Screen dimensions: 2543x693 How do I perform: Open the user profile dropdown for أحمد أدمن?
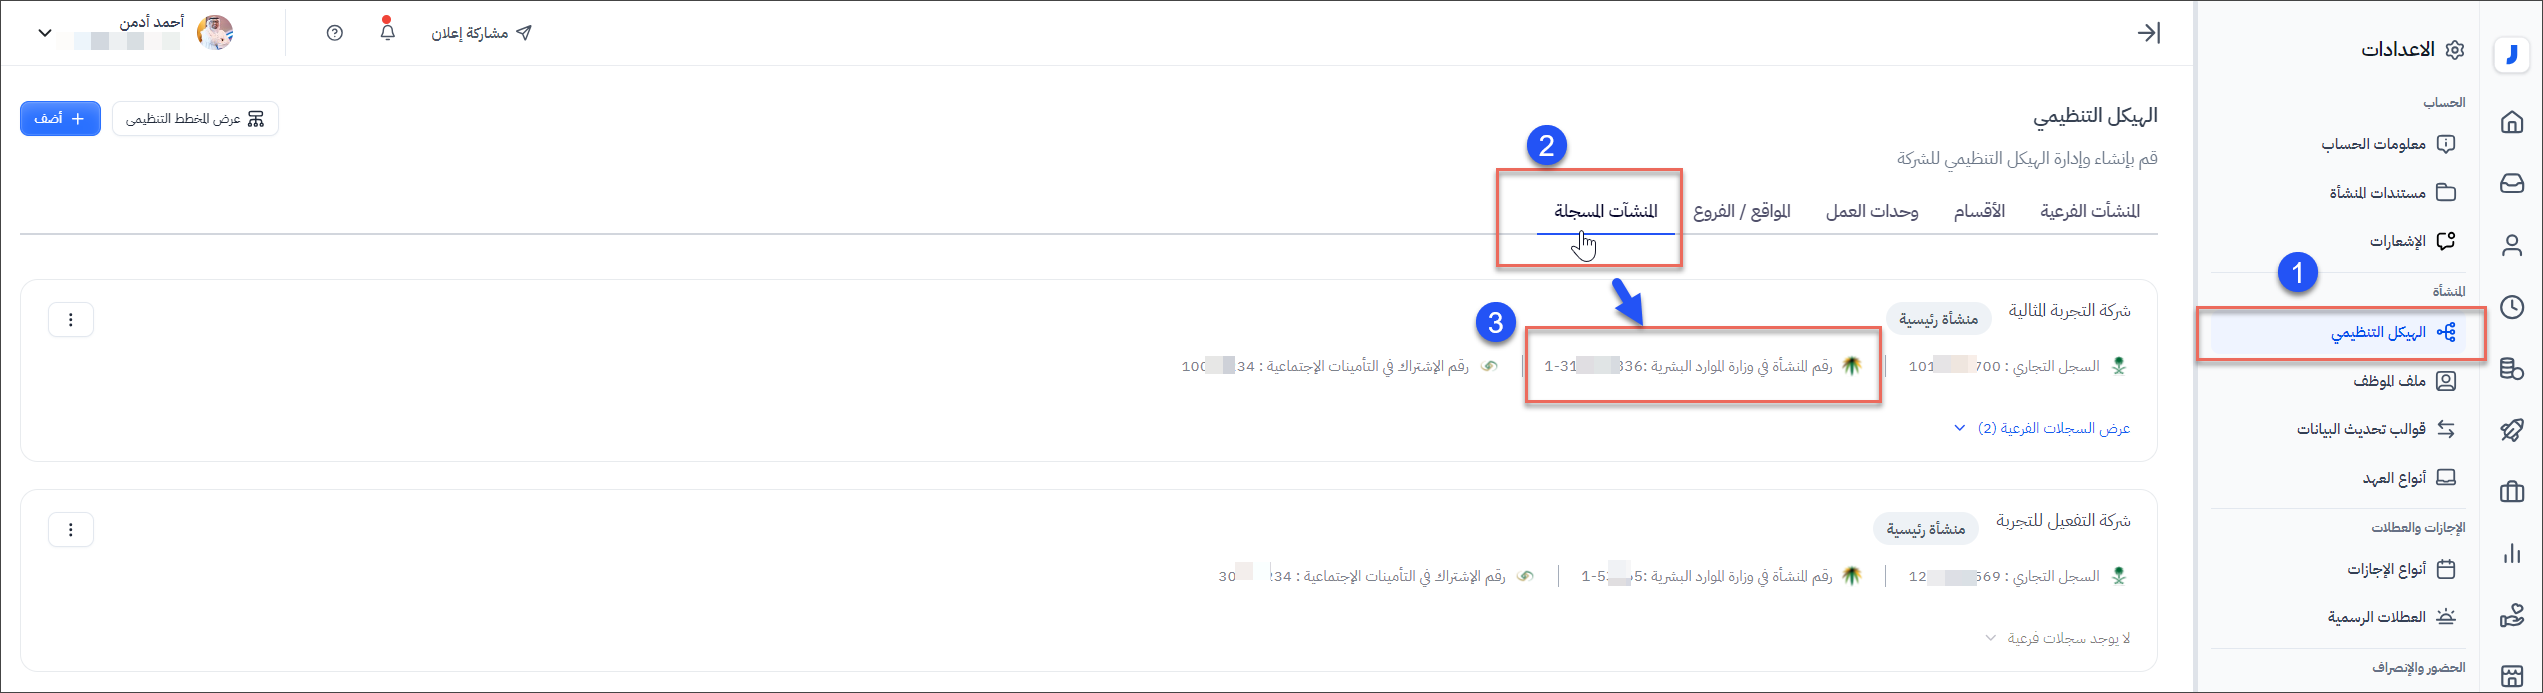pos(45,33)
